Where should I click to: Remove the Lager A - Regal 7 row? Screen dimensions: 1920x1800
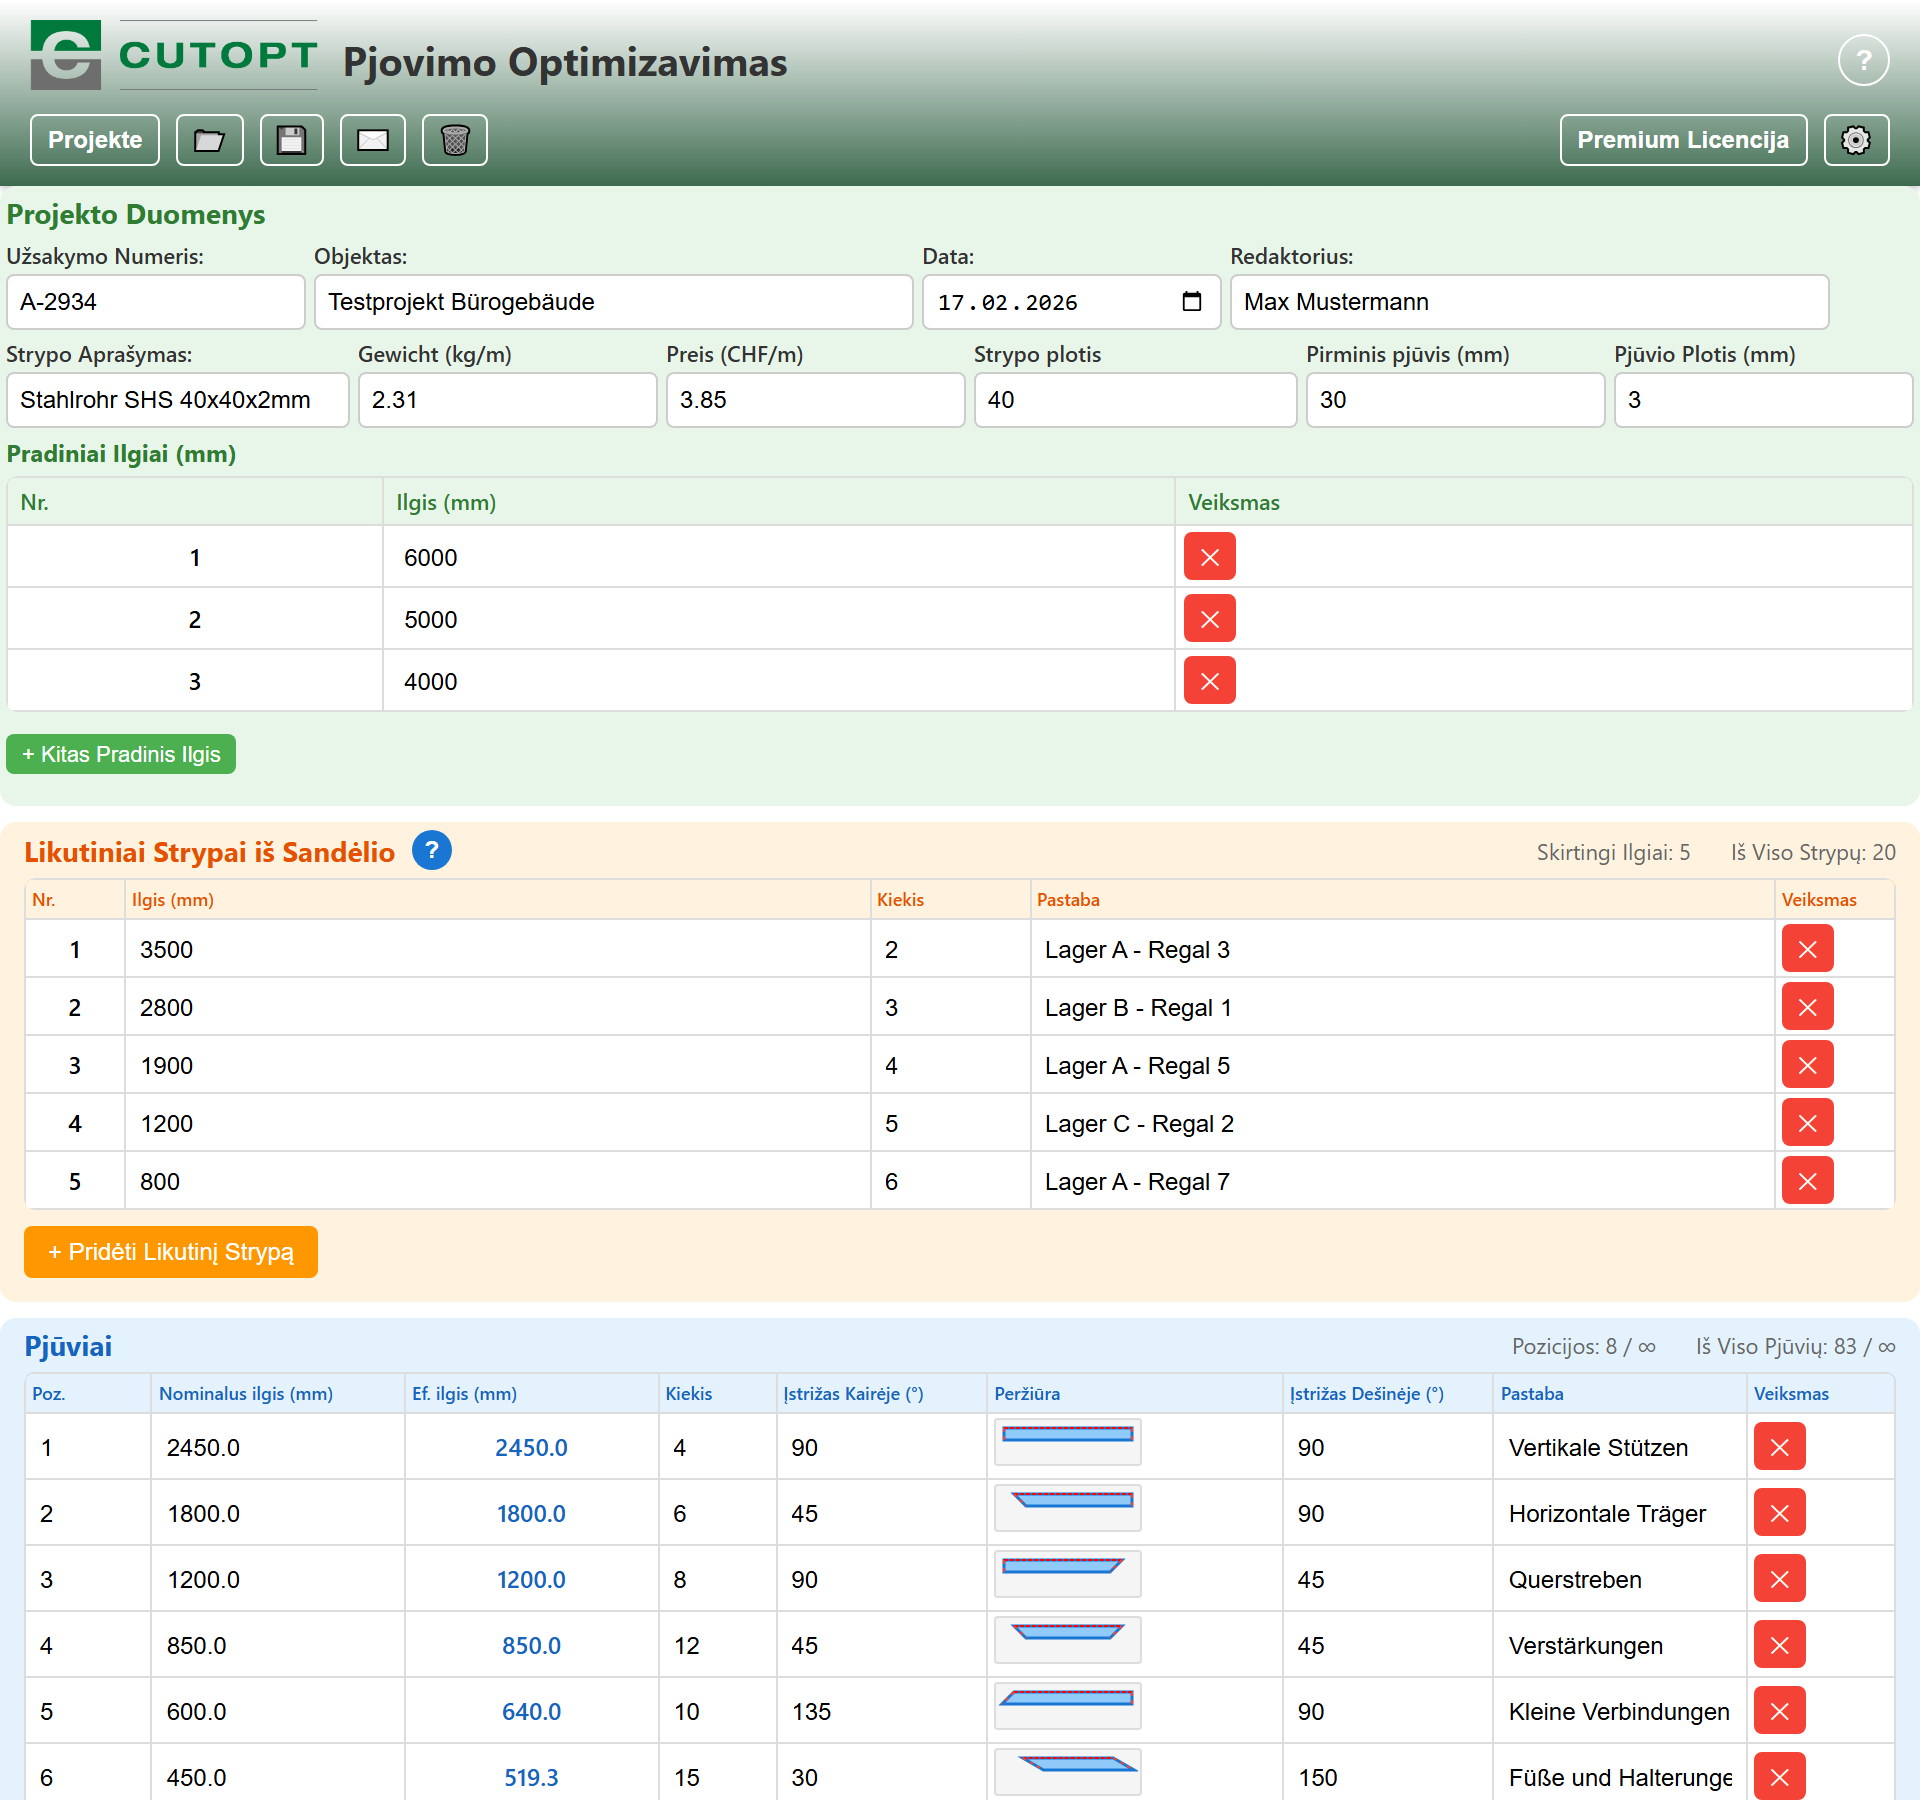pos(1807,1181)
